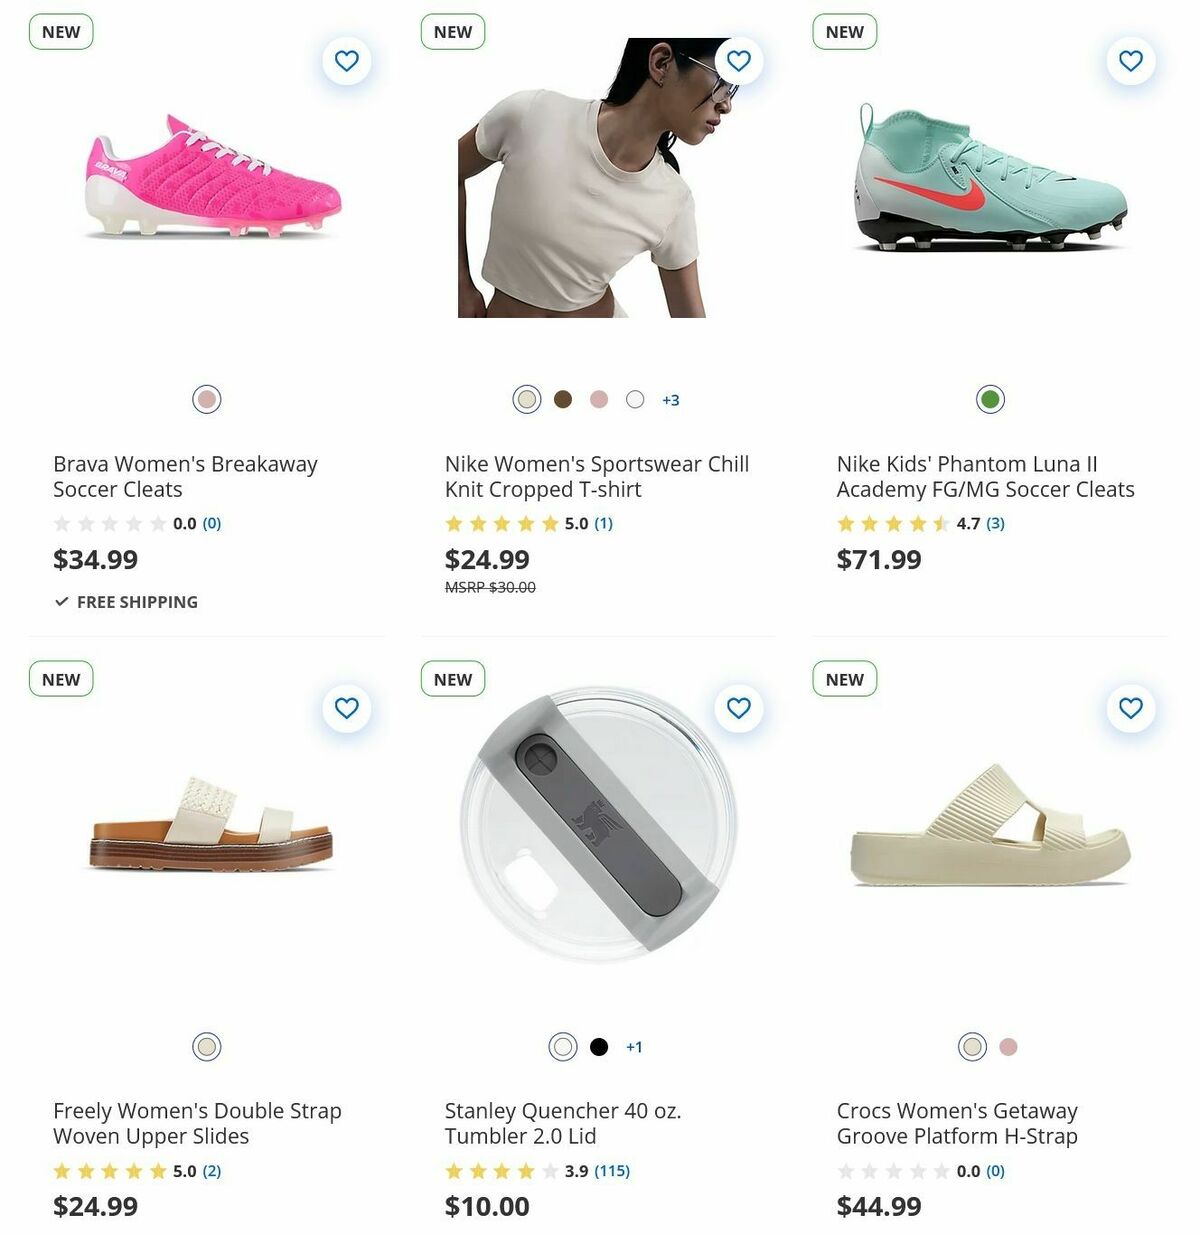Favorite the Stanley Quencher Tumbler Lid
The image size is (1200, 1234).
[738, 708]
